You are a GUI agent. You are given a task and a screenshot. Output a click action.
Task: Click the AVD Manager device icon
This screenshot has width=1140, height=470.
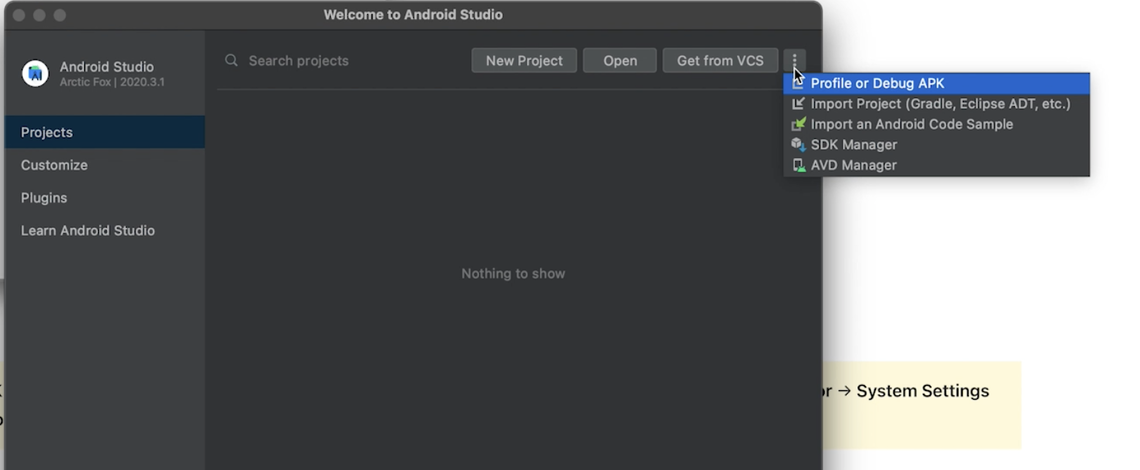798,165
